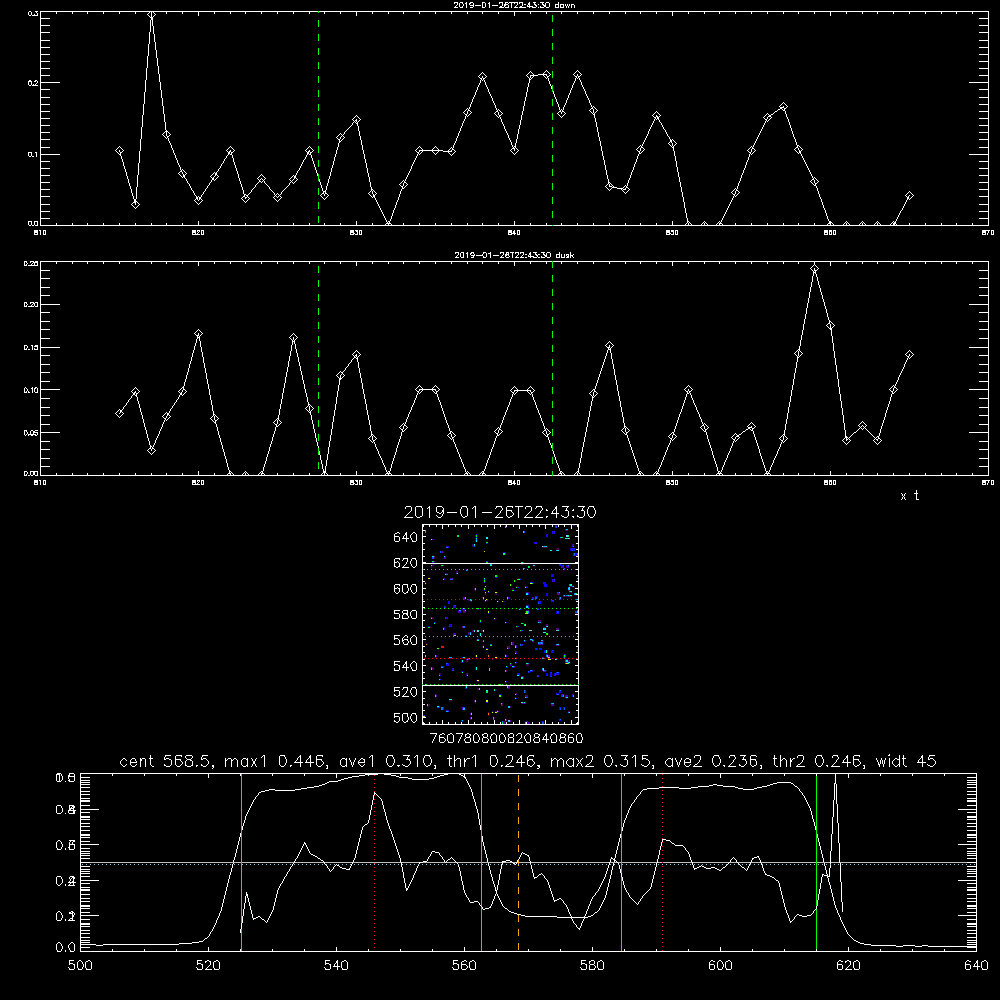
Task: Click the tallest diamond marker in dawn plot
Action: click(151, 14)
